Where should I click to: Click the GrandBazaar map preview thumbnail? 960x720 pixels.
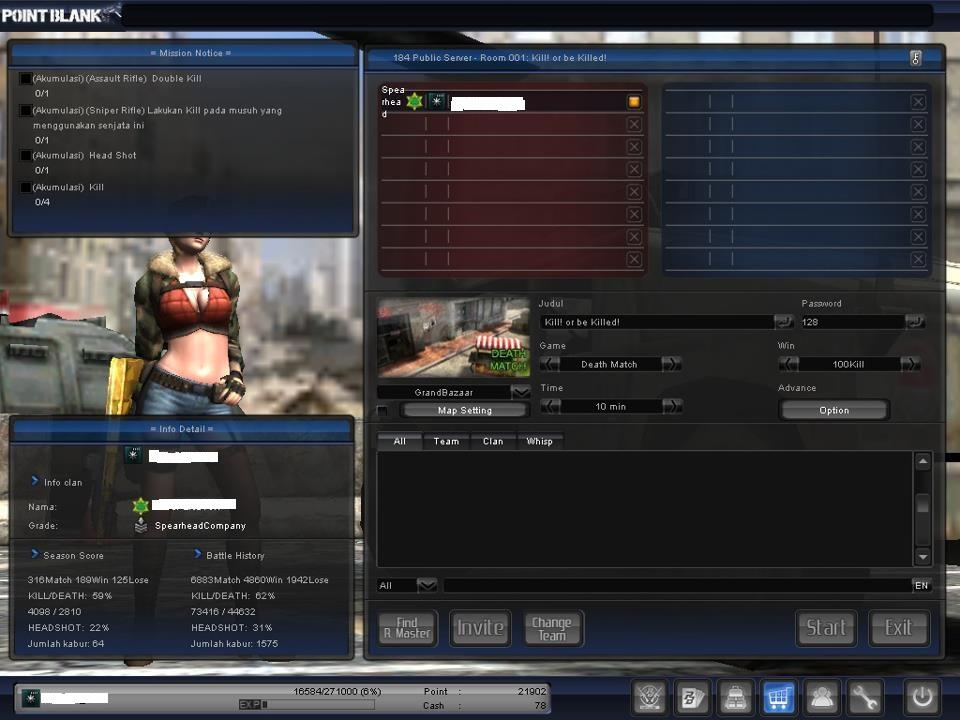[x=454, y=338]
